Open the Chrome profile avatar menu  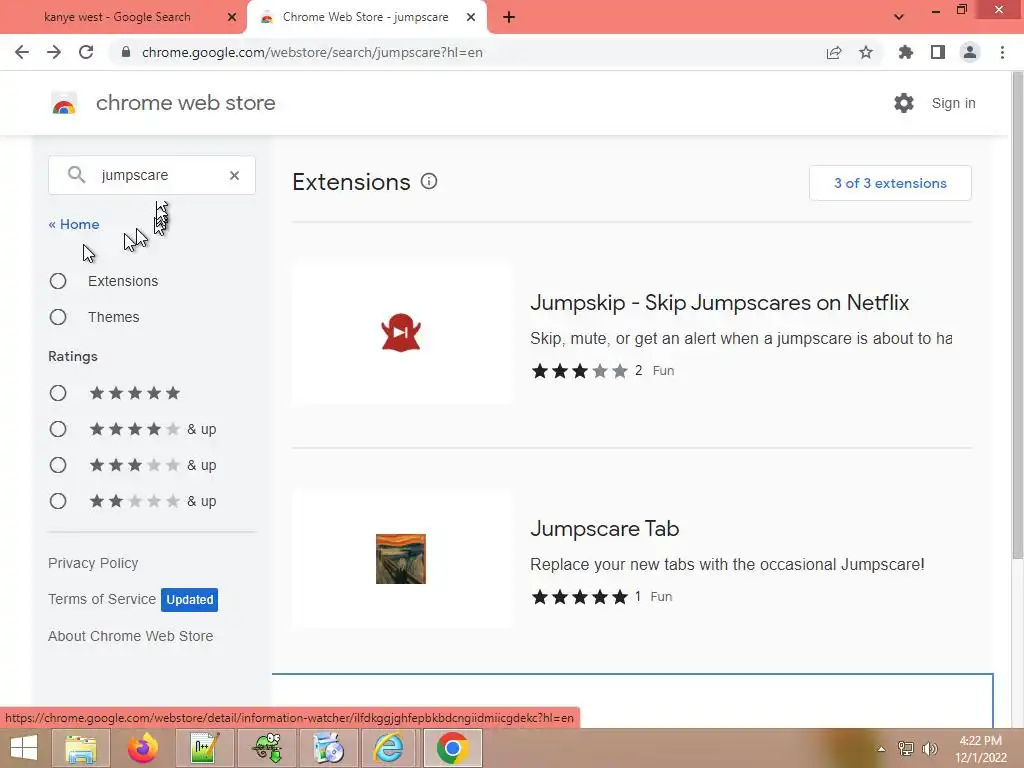(970, 52)
